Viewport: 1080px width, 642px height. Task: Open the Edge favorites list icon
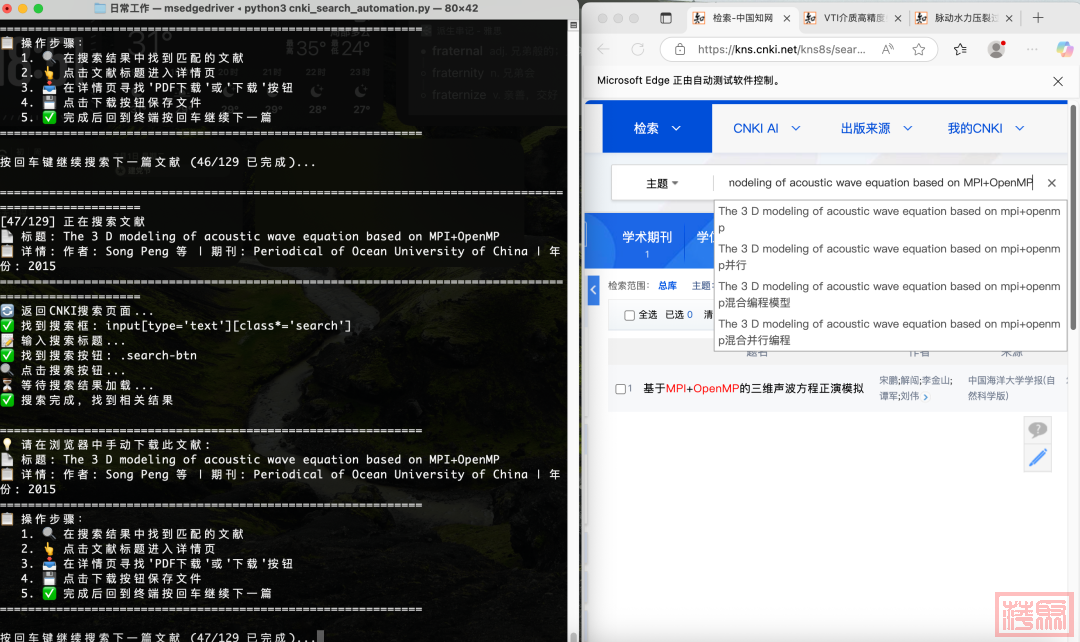click(960, 49)
